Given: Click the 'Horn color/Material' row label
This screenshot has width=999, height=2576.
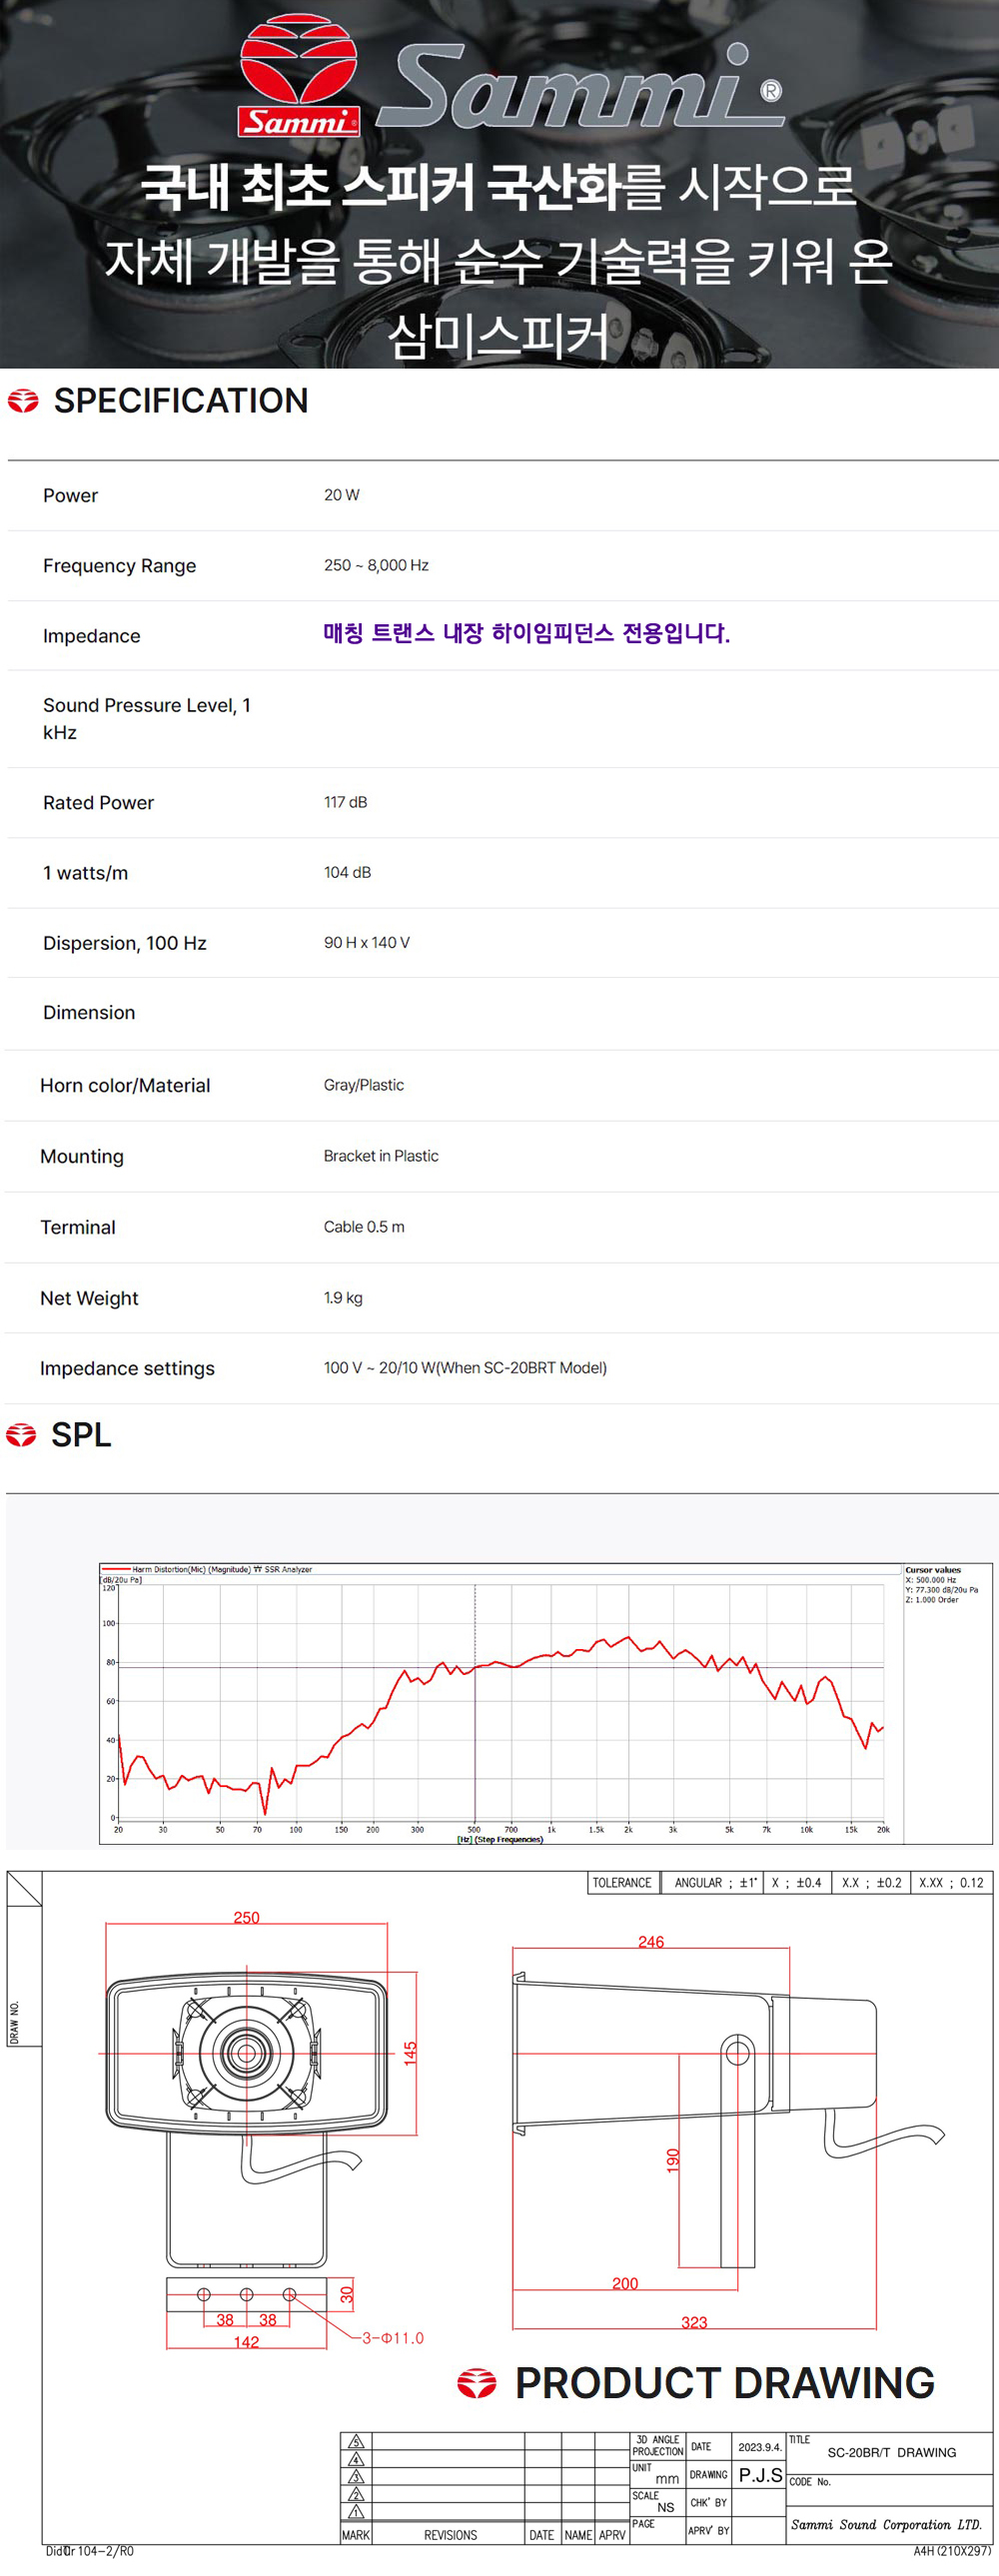Looking at the screenshot, I should (125, 1086).
